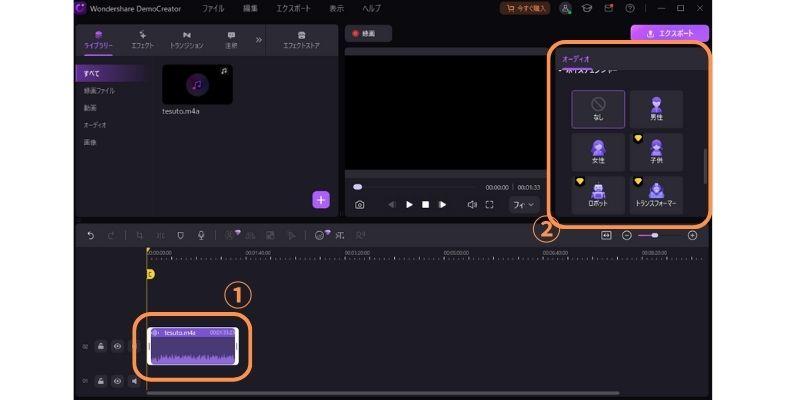Open the ファイル menu
800x400 pixels.
coord(213,8)
